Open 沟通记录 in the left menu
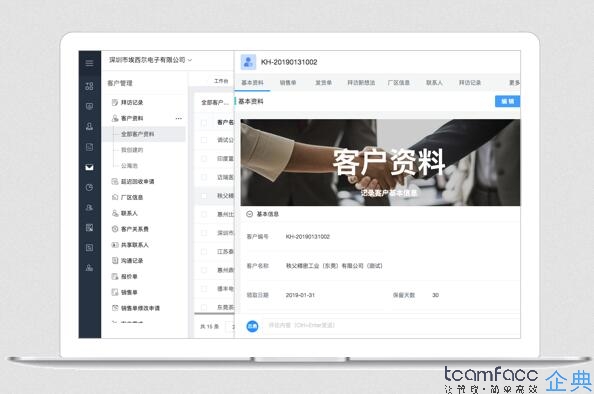Image resolution: width=594 pixels, height=394 pixels. pyautogui.click(x=132, y=260)
